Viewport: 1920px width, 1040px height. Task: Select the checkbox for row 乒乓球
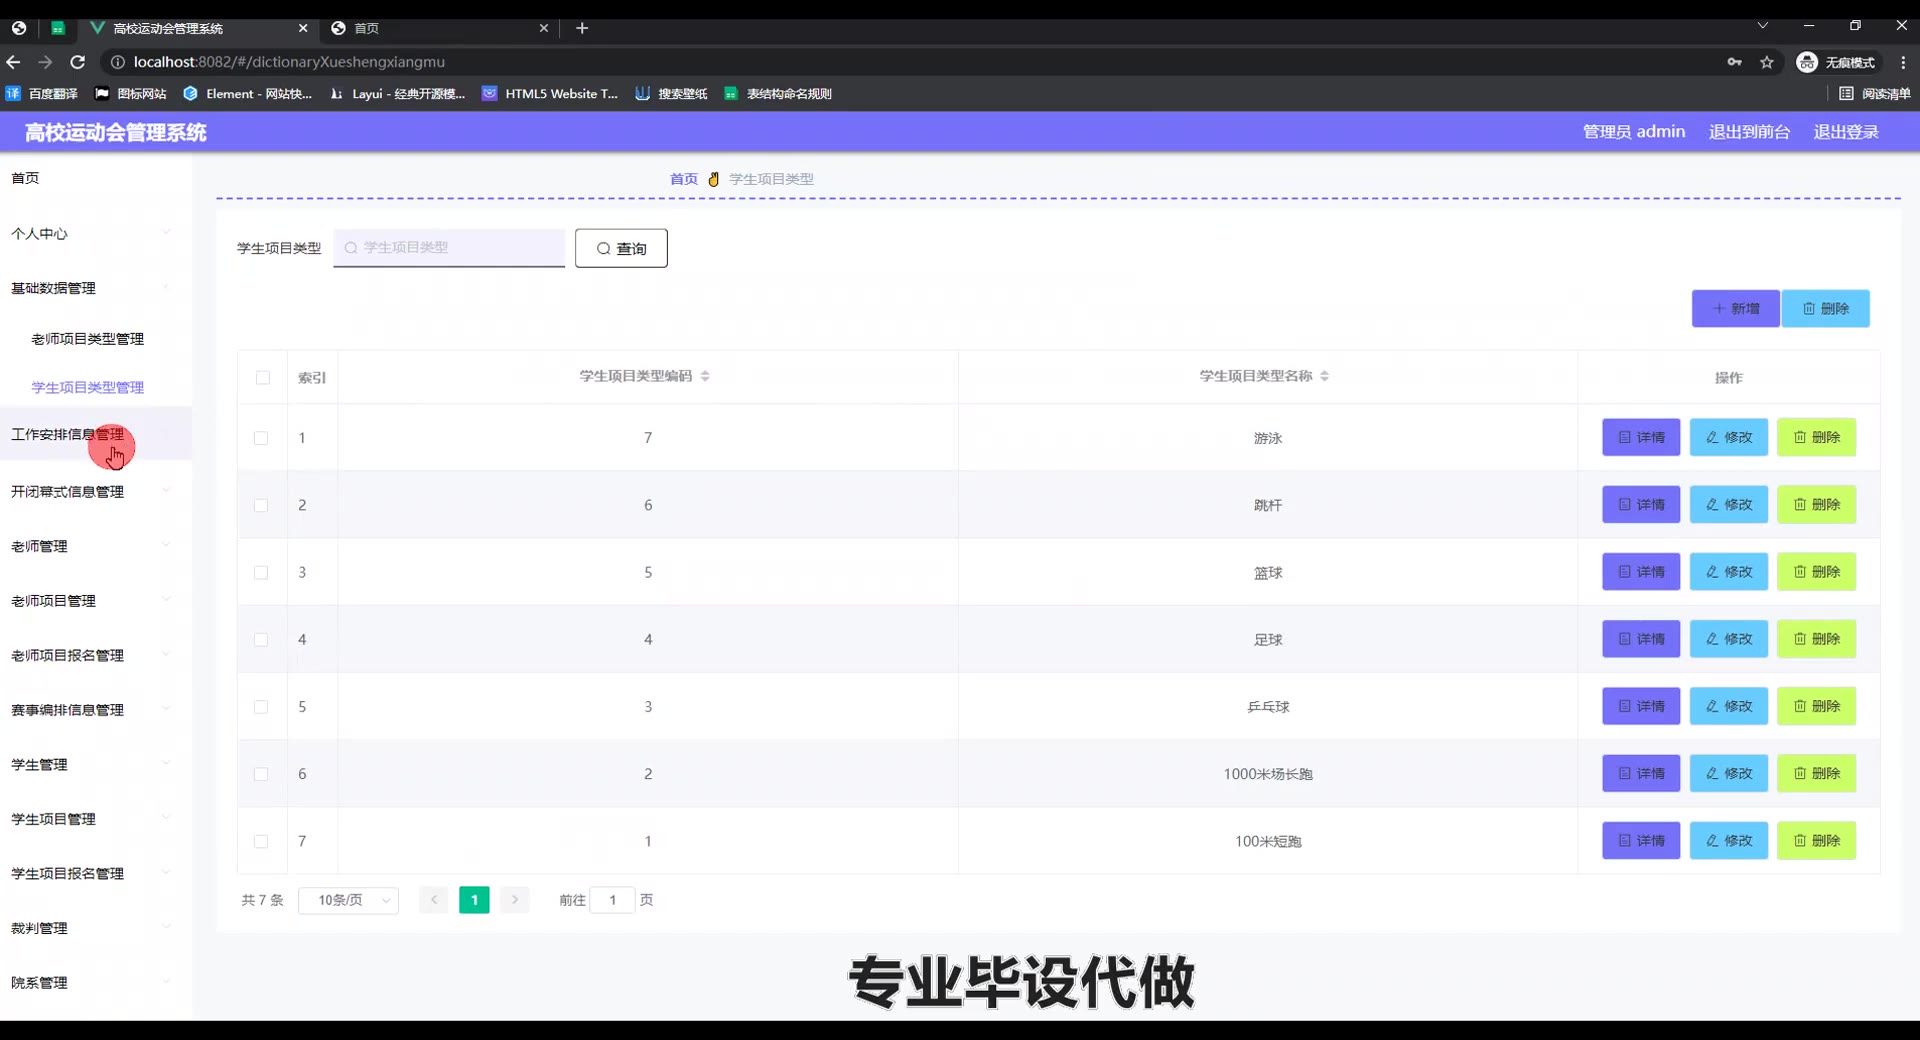[x=261, y=706]
